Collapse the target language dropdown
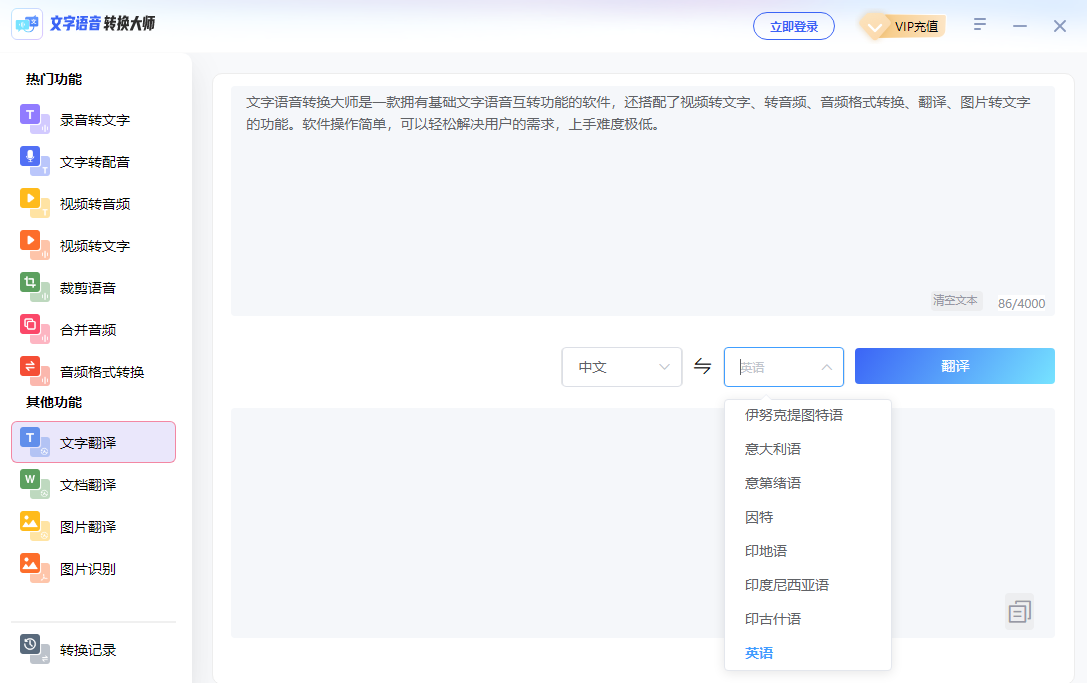Viewport: 1087px width, 683px height. (783, 366)
